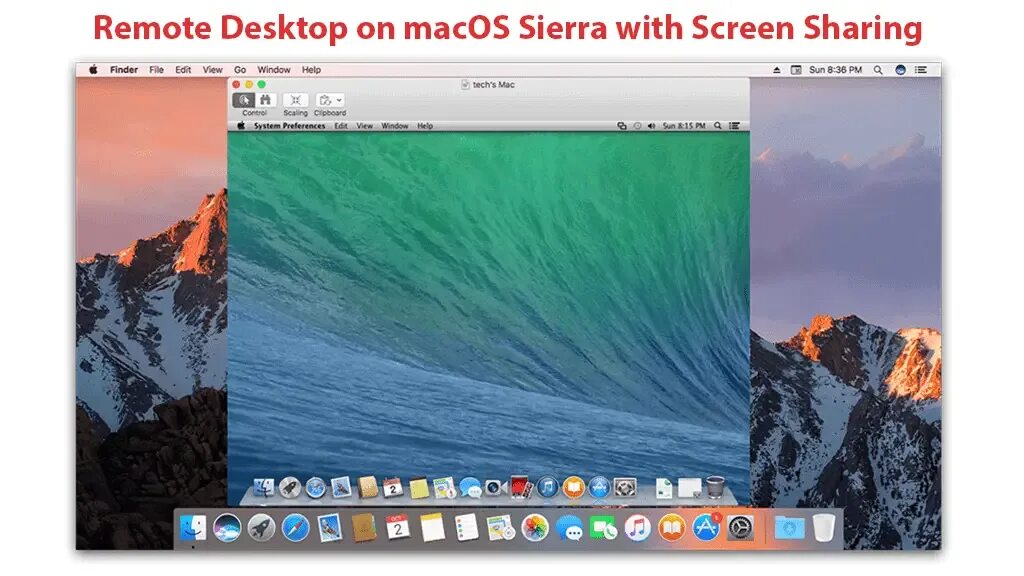Select the Control mode cursor button
This screenshot has height=576, width=1024.
244,100
